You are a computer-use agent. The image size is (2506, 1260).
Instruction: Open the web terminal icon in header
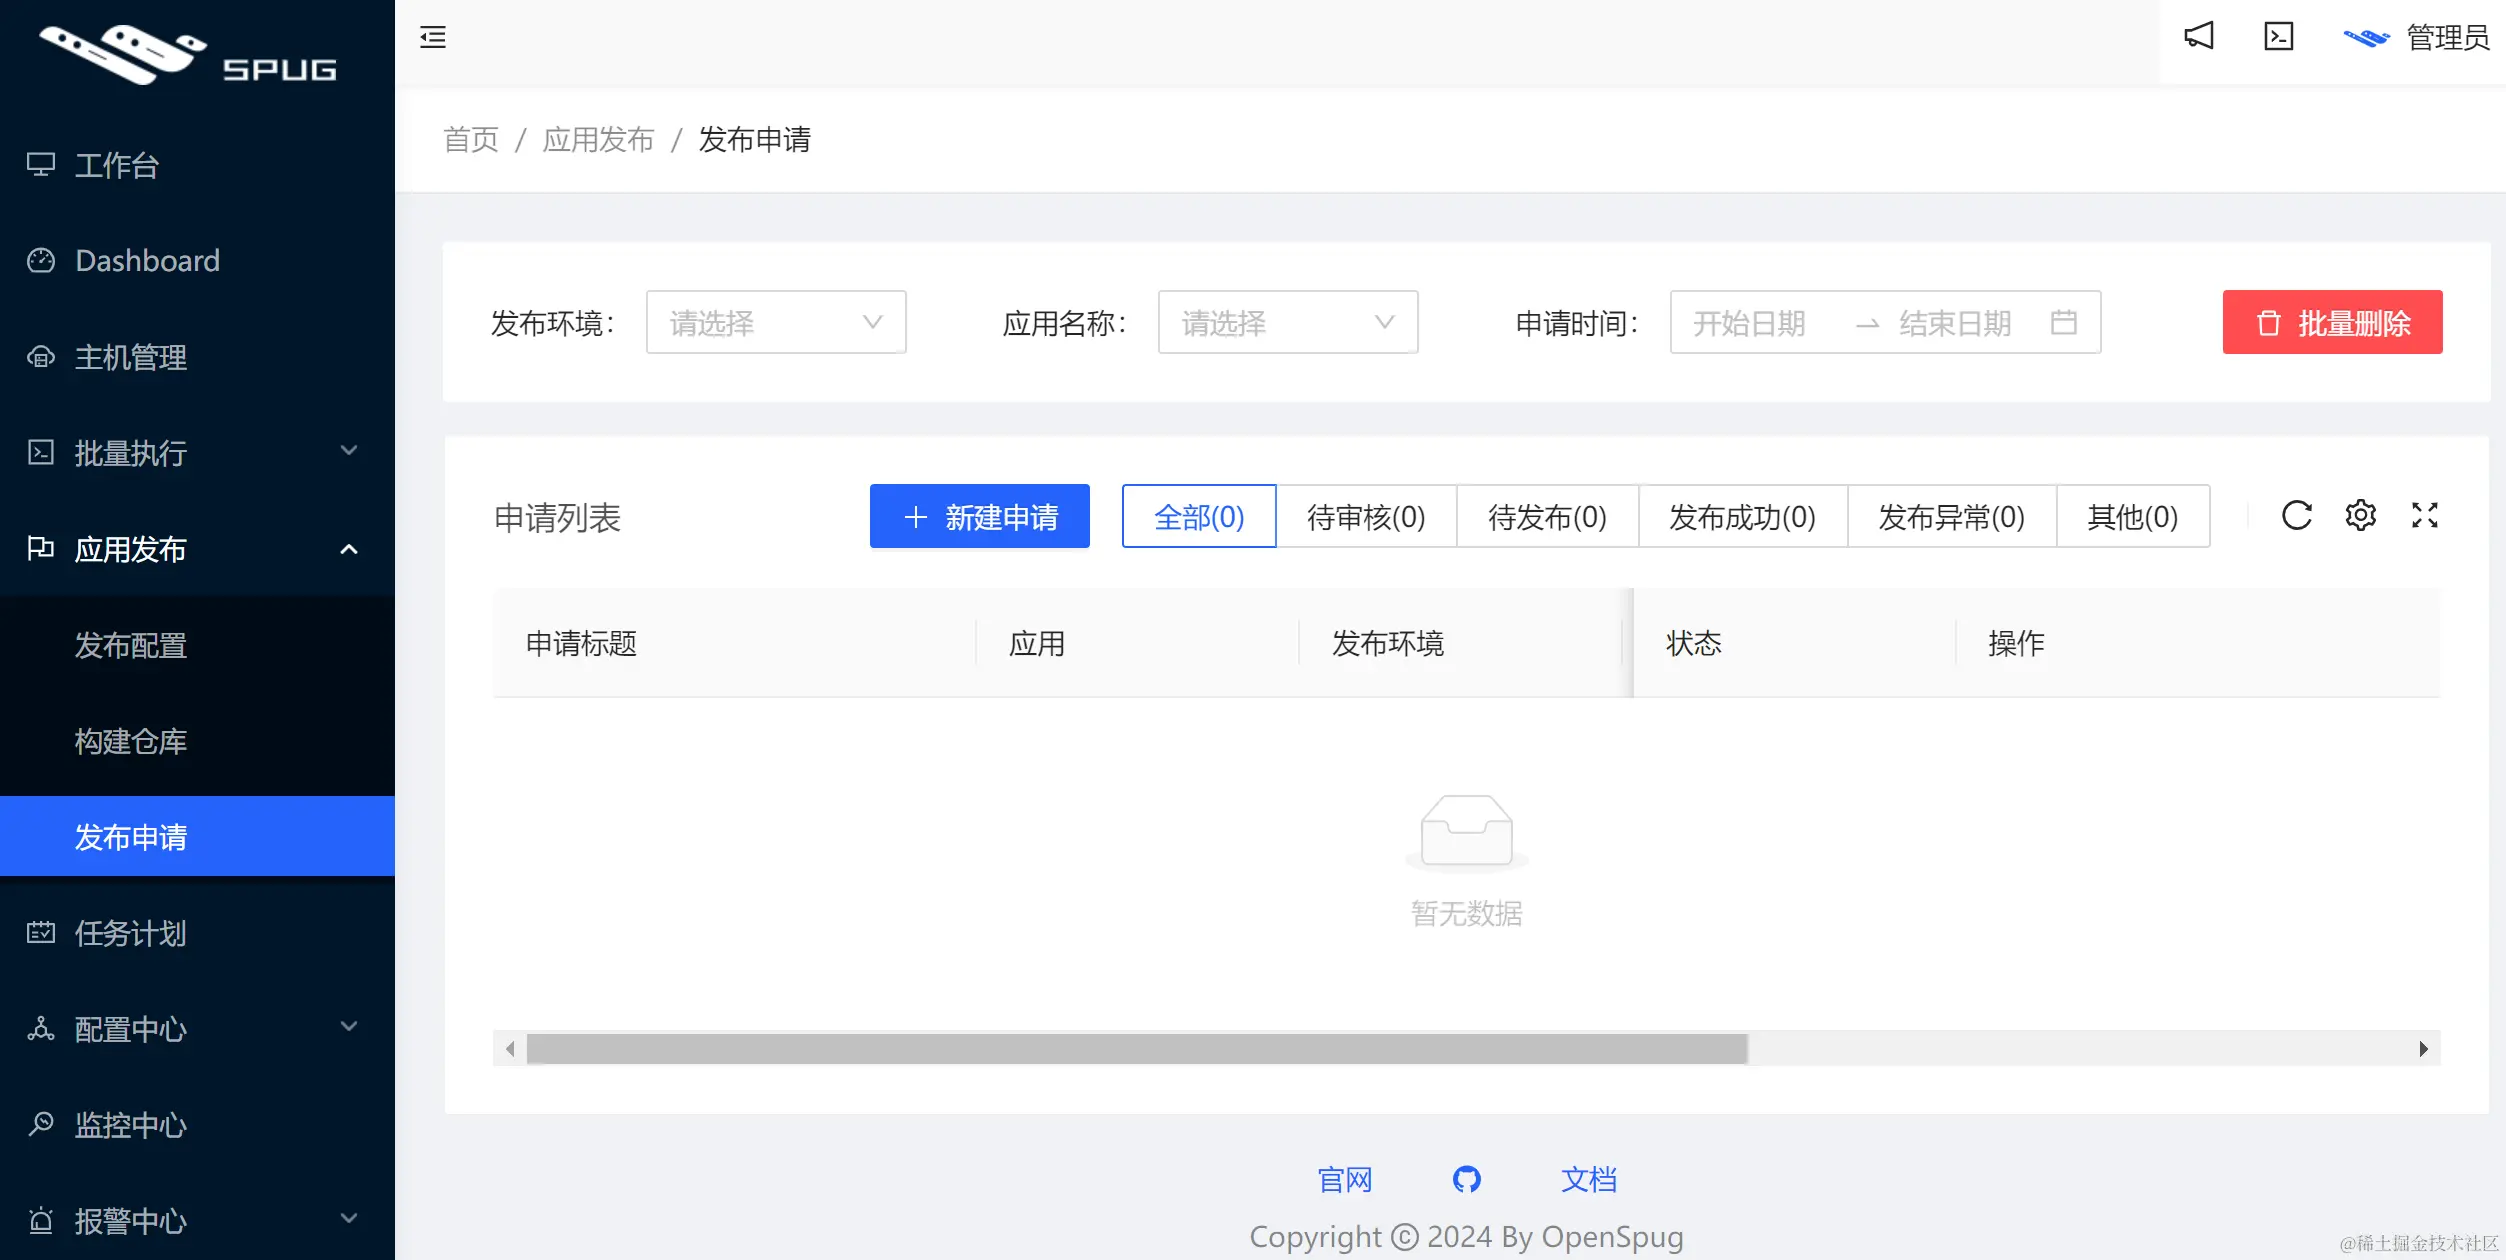(2278, 37)
